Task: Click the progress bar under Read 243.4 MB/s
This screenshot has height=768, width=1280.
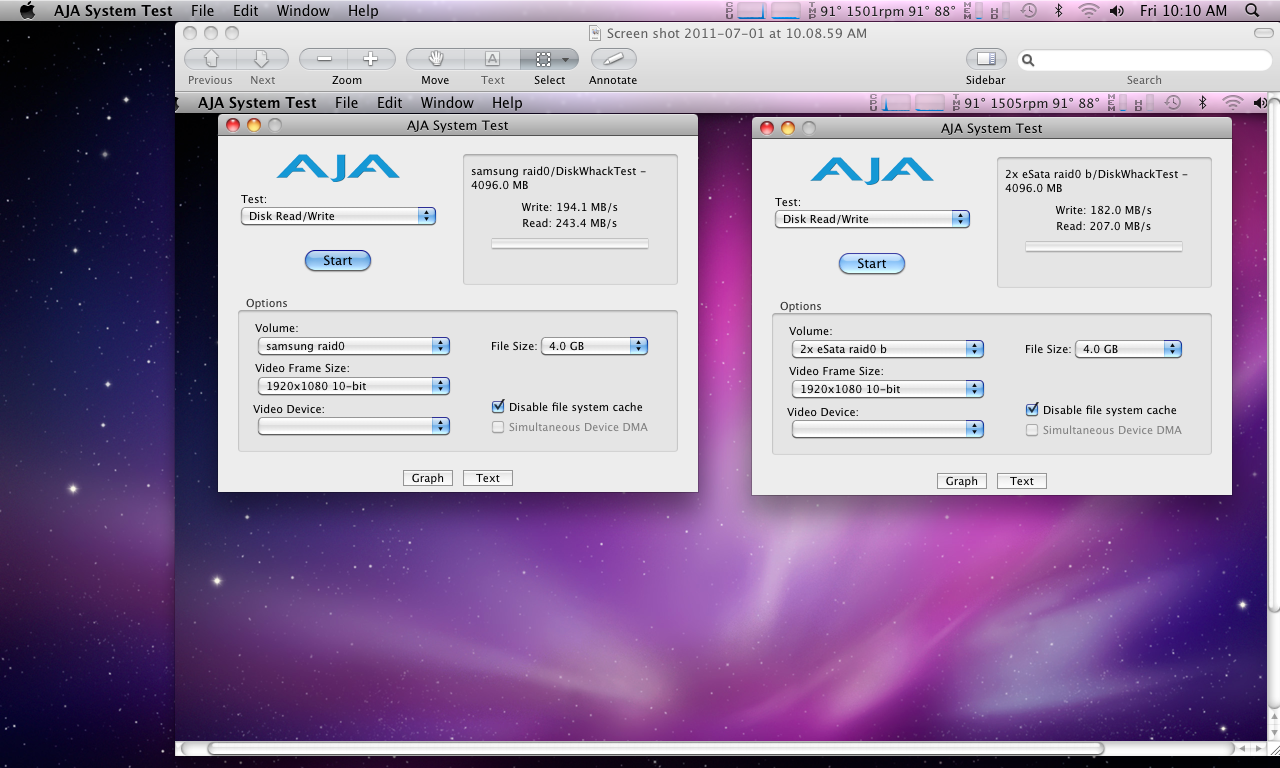Action: [x=570, y=244]
